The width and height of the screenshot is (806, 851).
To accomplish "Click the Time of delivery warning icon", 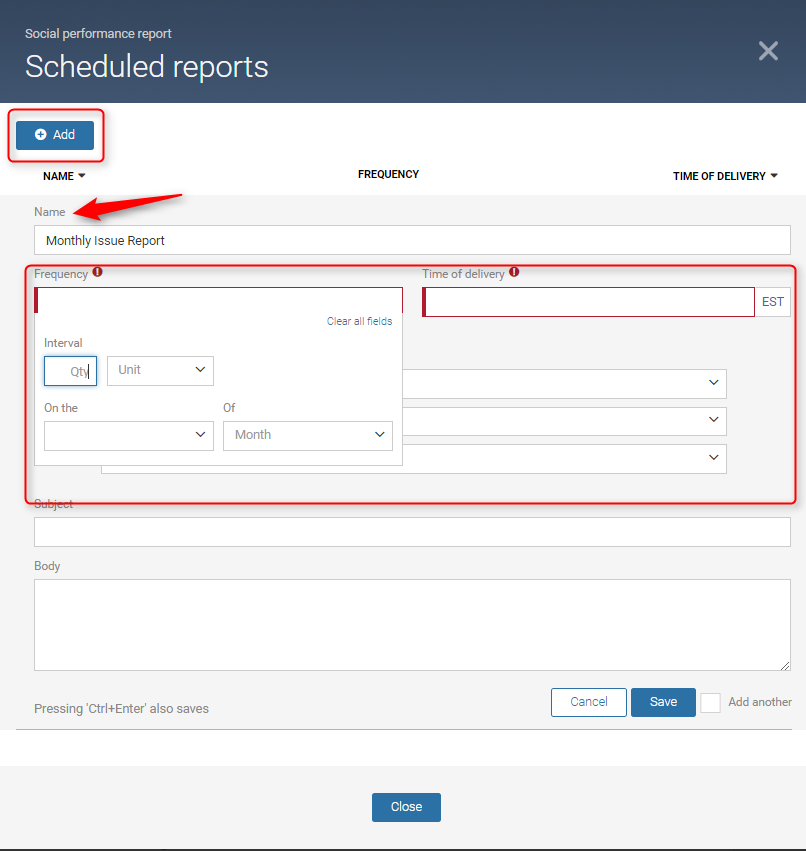I will coord(514,272).
